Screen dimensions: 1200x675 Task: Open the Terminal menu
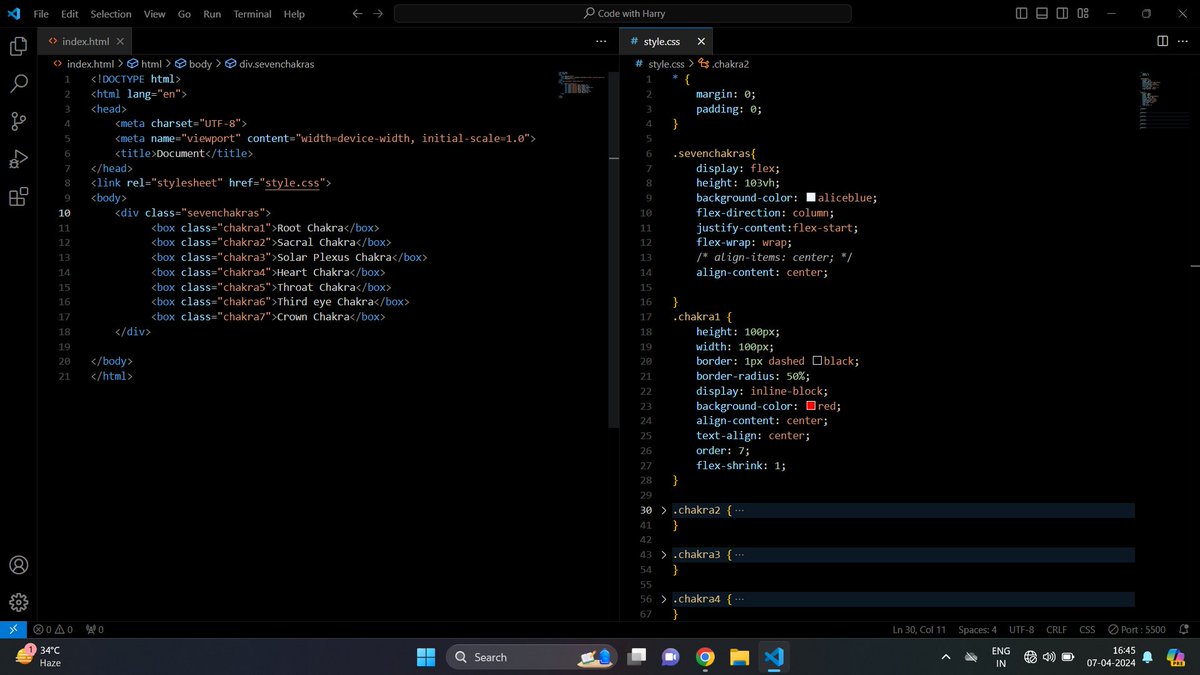[252, 14]
